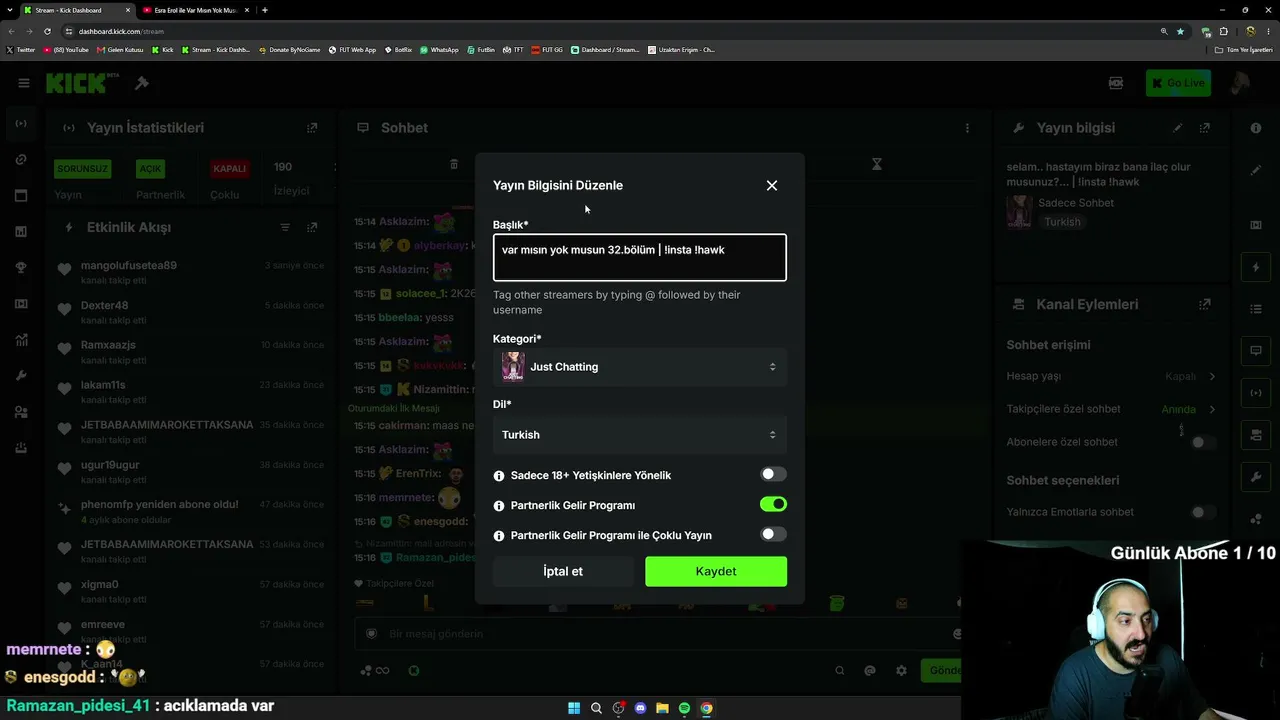Open the Etkinlik Akışı filter icon
Viewport: 1280px width, 720px height.
(x=285, y=227)
